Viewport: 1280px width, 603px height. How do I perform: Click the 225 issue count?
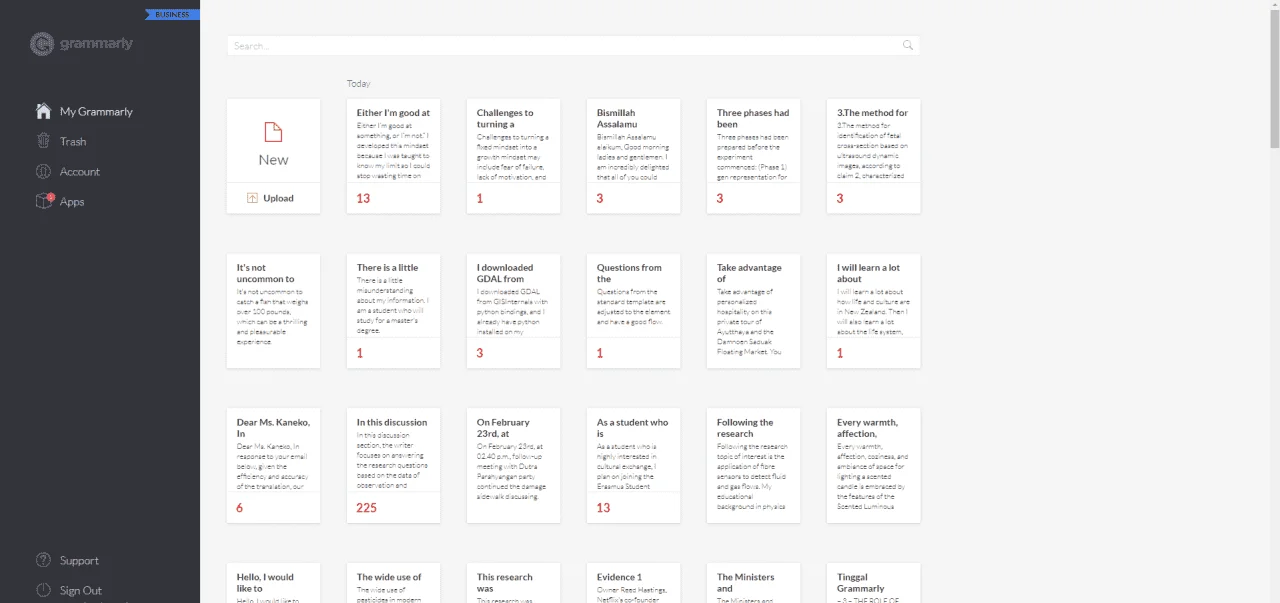pos(366,508)
